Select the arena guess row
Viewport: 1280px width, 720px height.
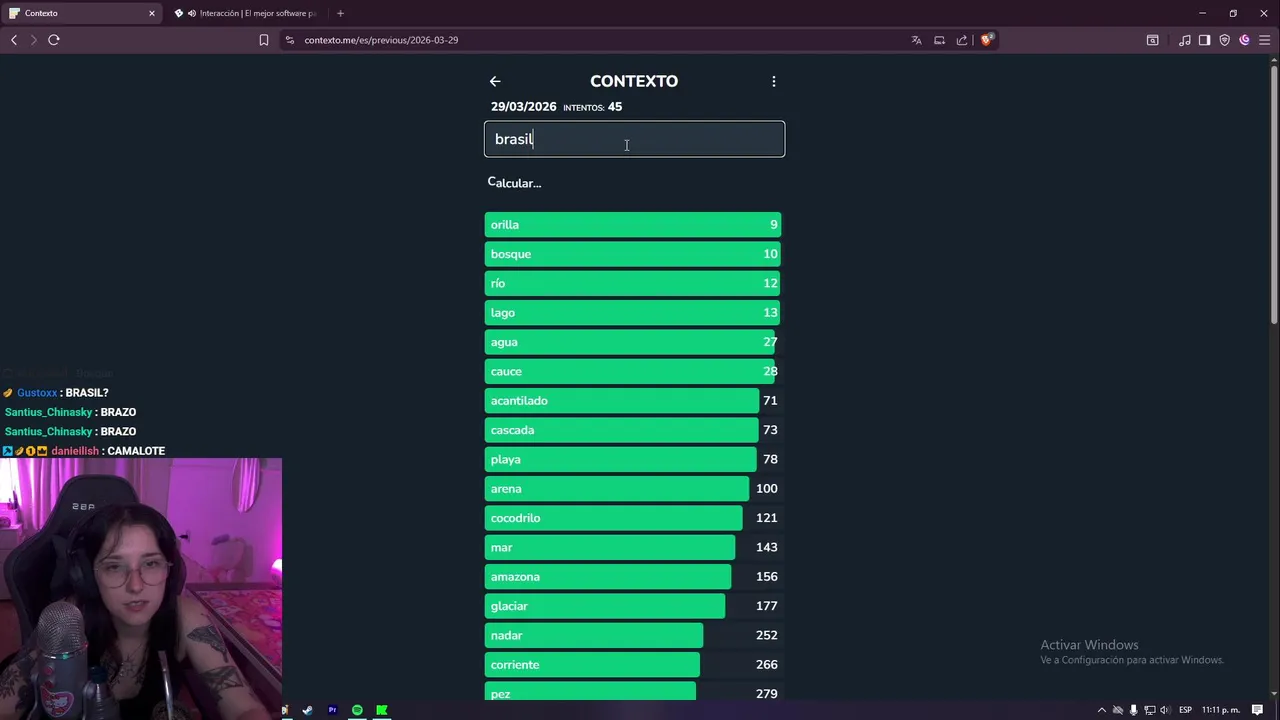[634, 489]
